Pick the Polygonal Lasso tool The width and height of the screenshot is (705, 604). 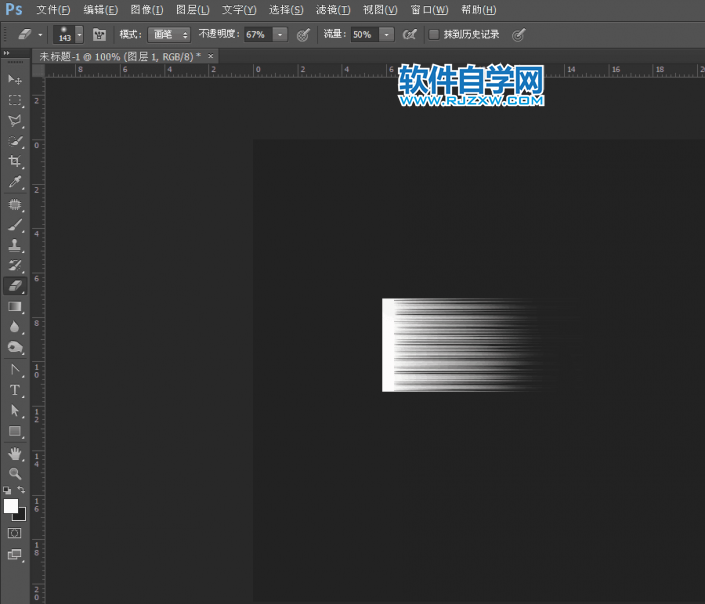click(x=15, y=121)
